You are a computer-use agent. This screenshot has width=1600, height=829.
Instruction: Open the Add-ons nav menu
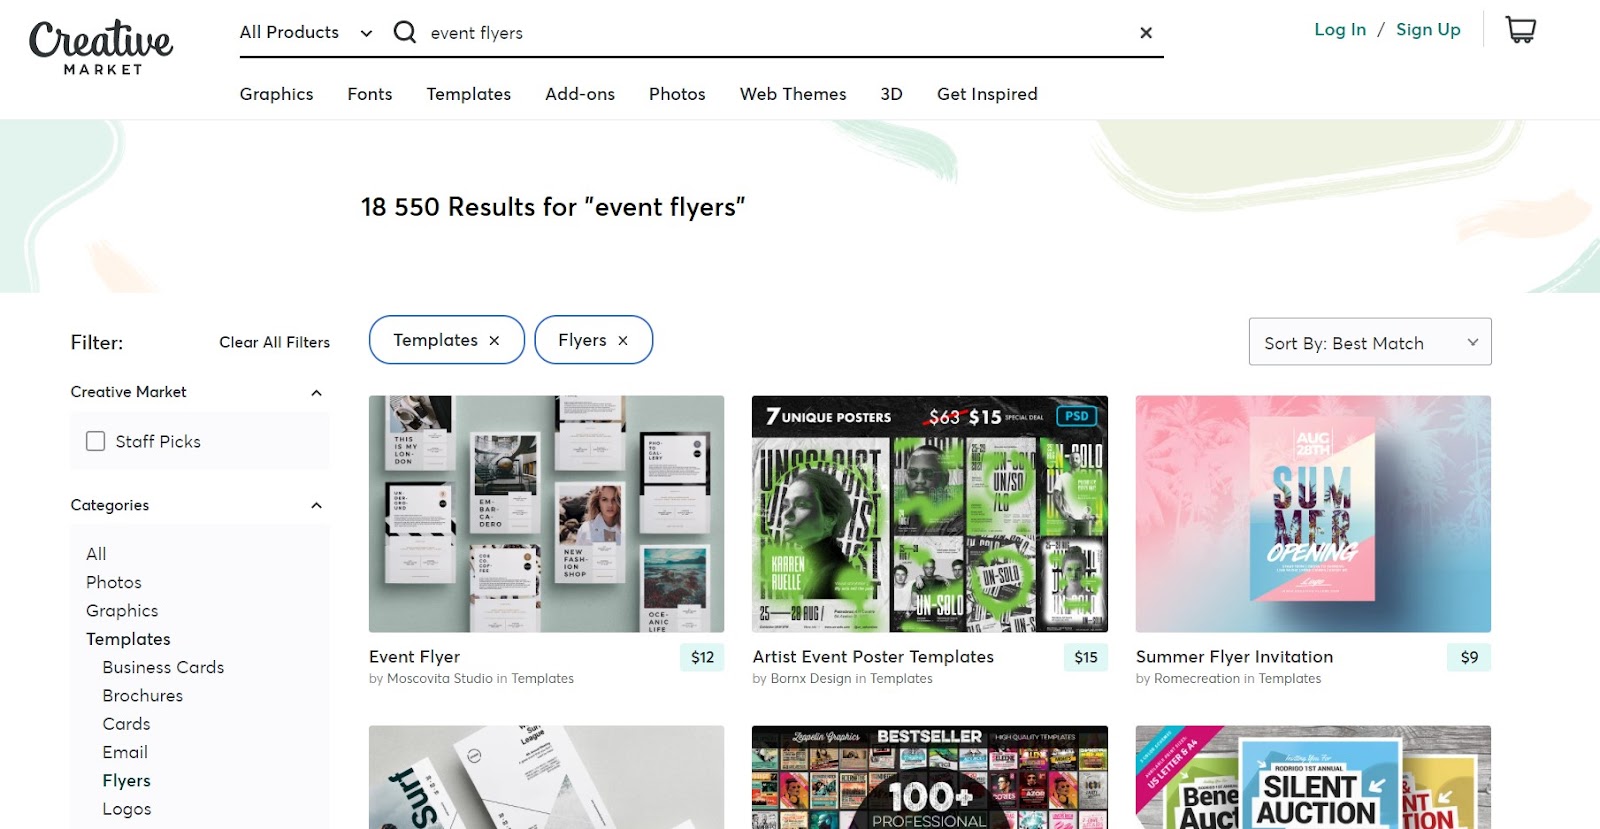pos(580,94)
